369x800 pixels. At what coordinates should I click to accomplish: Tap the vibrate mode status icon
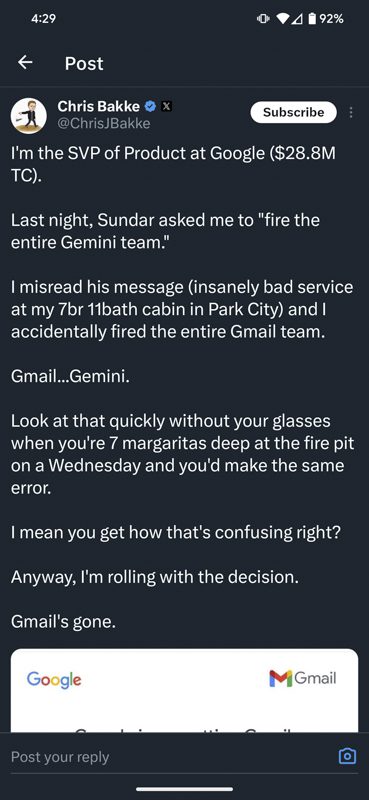tap(262, 19)
